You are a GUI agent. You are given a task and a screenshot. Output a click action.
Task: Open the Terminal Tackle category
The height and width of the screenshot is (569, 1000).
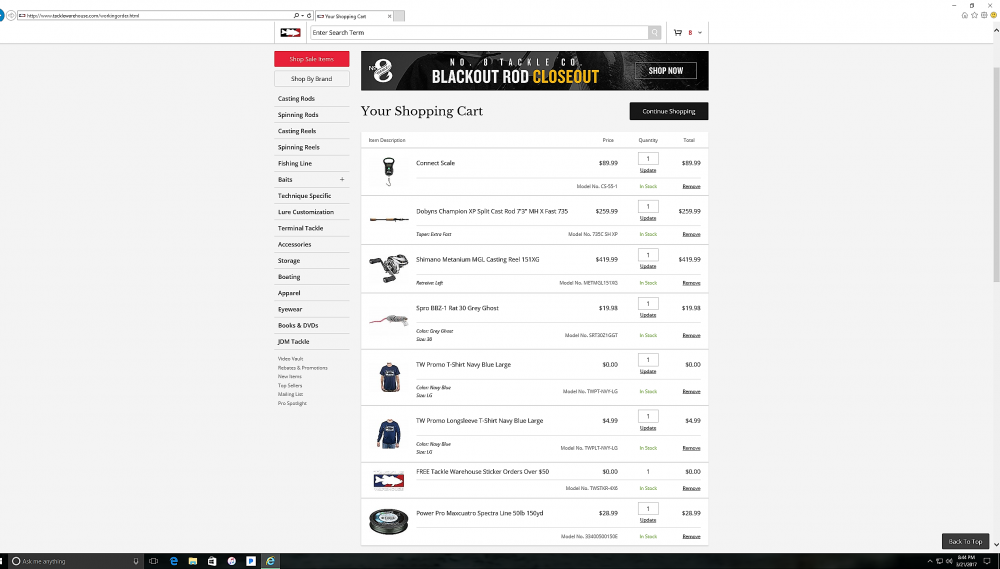point(300,228)
